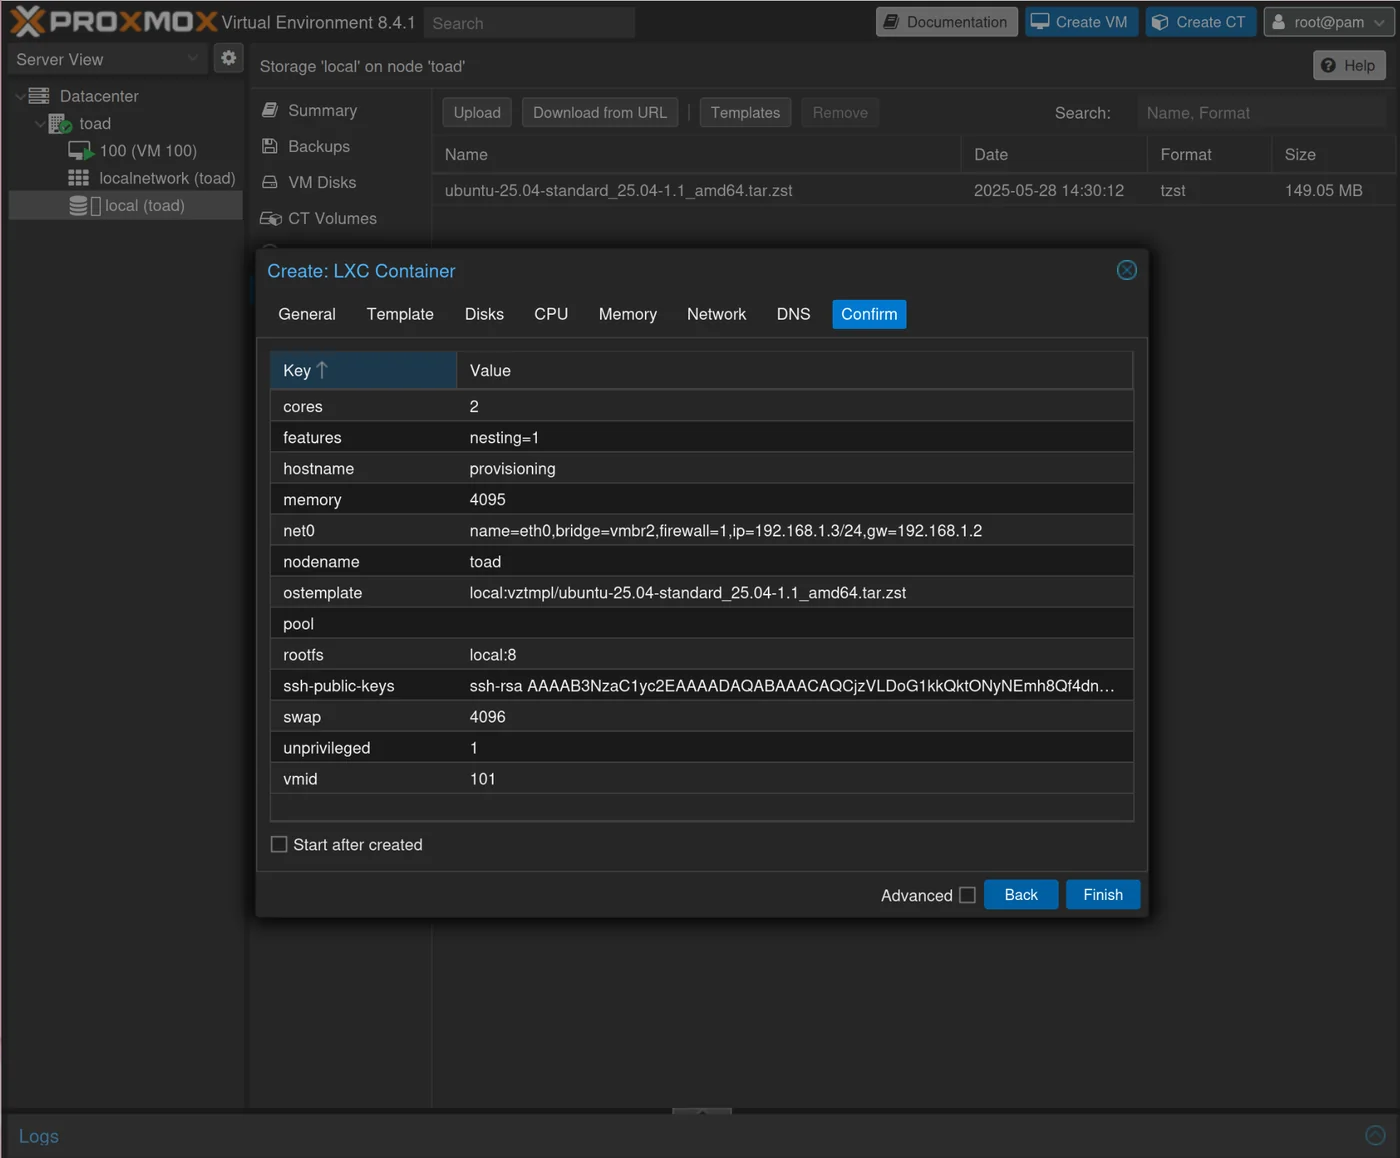Viewport: 1400px width, 1158px height.
Task: Close the Create LXC Container dialog
Action: point(1126,271)
